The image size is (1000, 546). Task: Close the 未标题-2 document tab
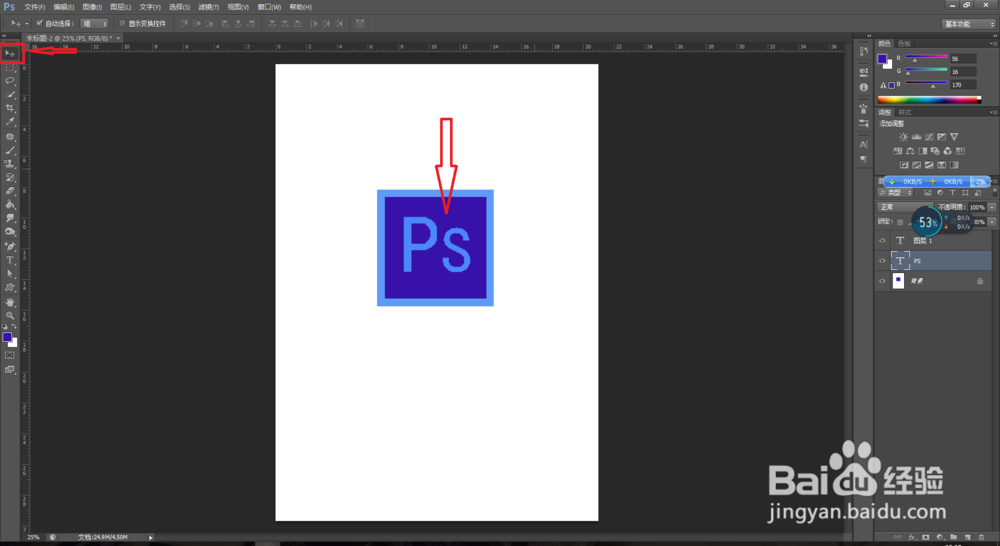[118, 38]
